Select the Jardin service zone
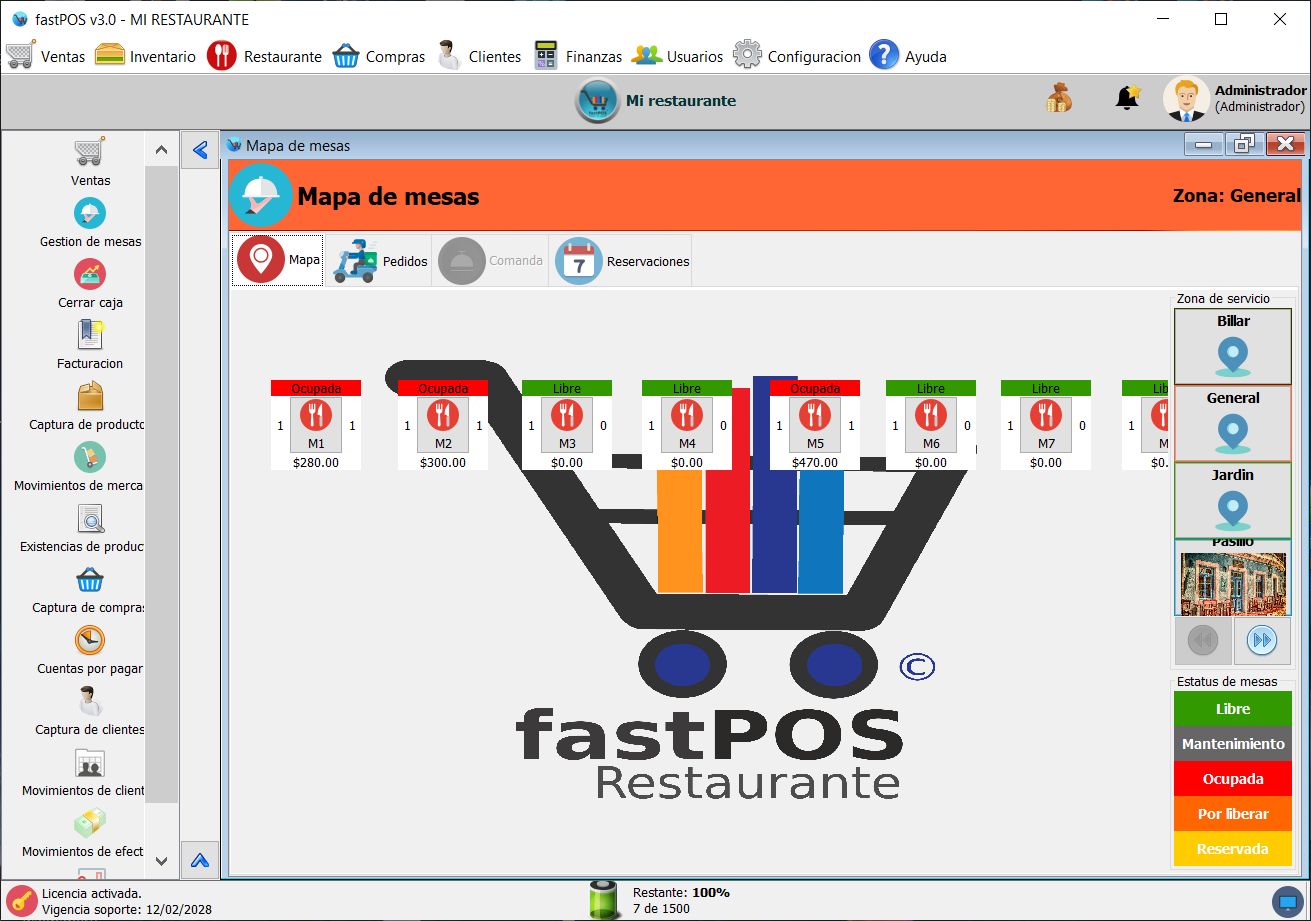The image size is (1311, 921). (1232, 495)
